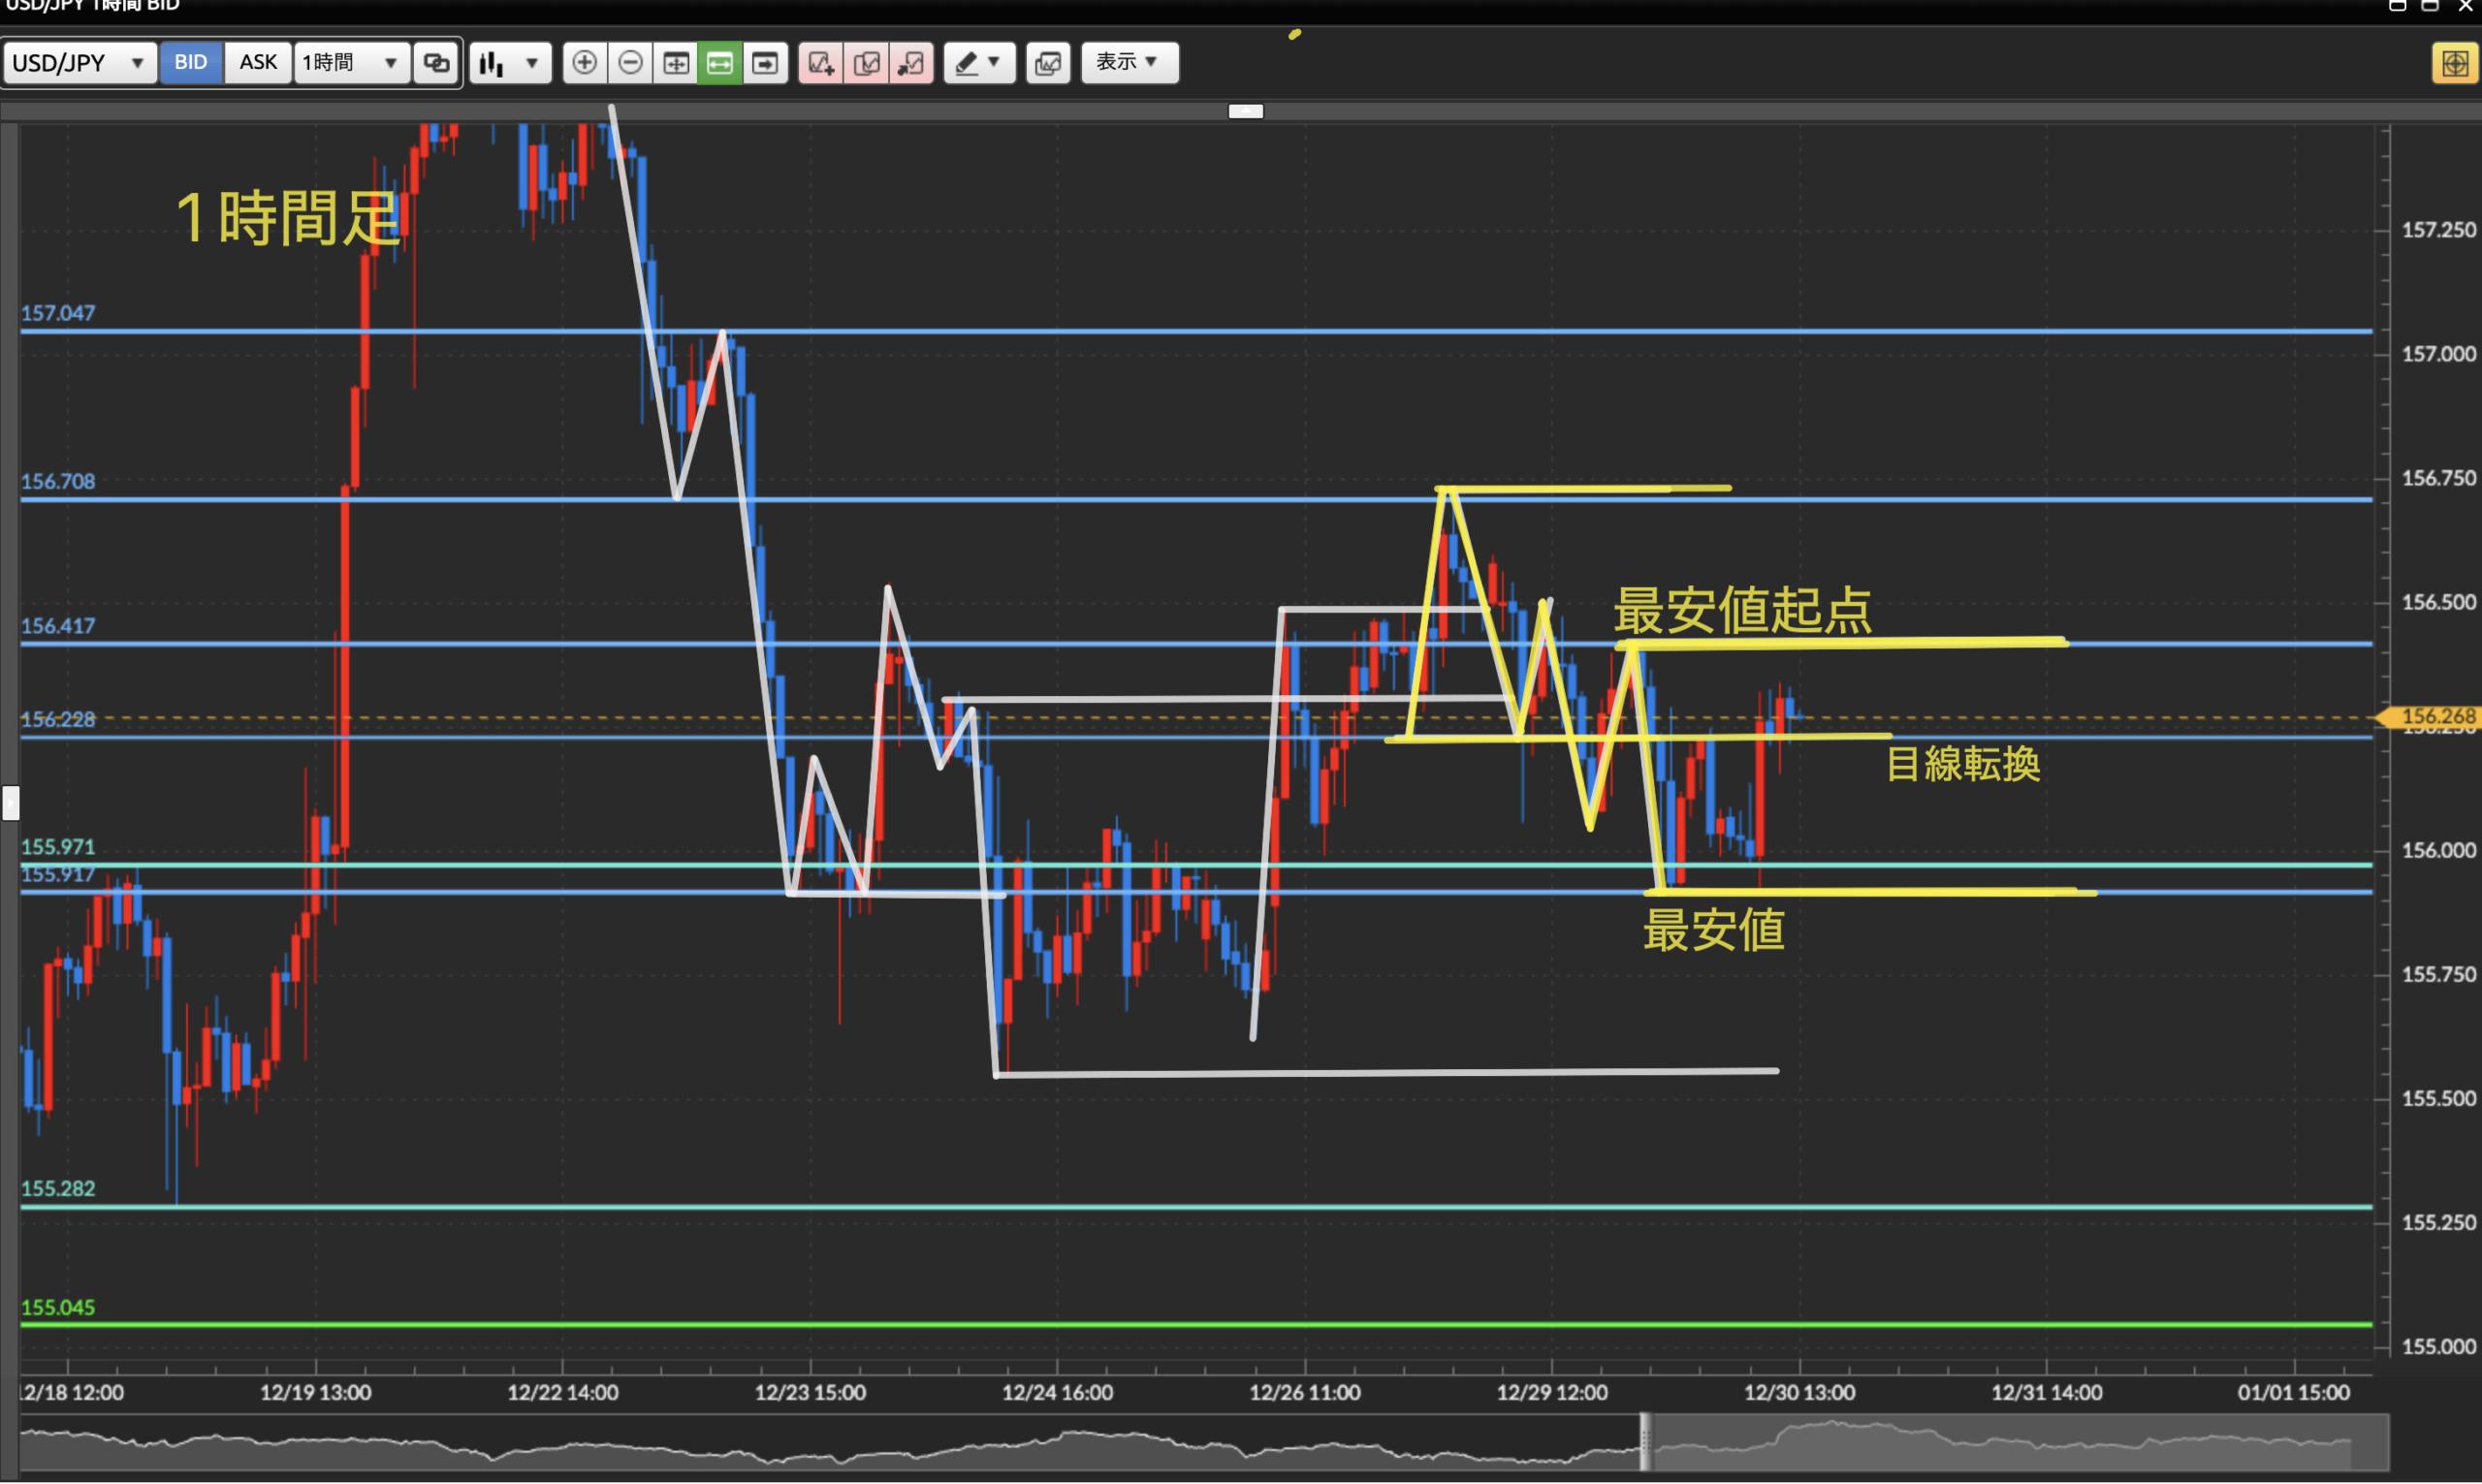Toggle the BID price button
Image resolution: width=2482 pixels, height=1484 pixels.
[190, 62]
